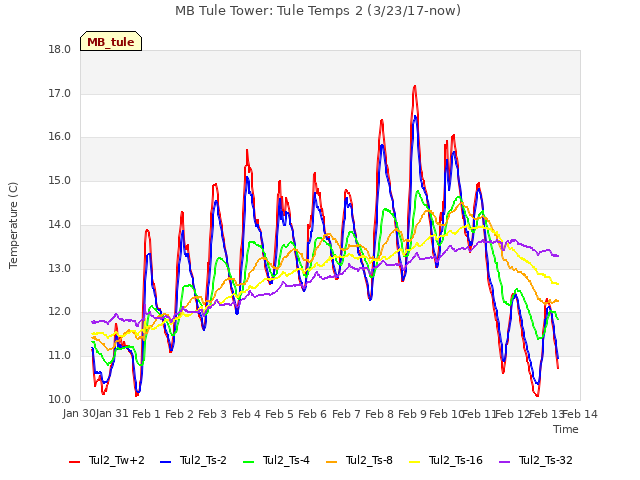Click the 11.0 y-axis tick label

[60, 356]
